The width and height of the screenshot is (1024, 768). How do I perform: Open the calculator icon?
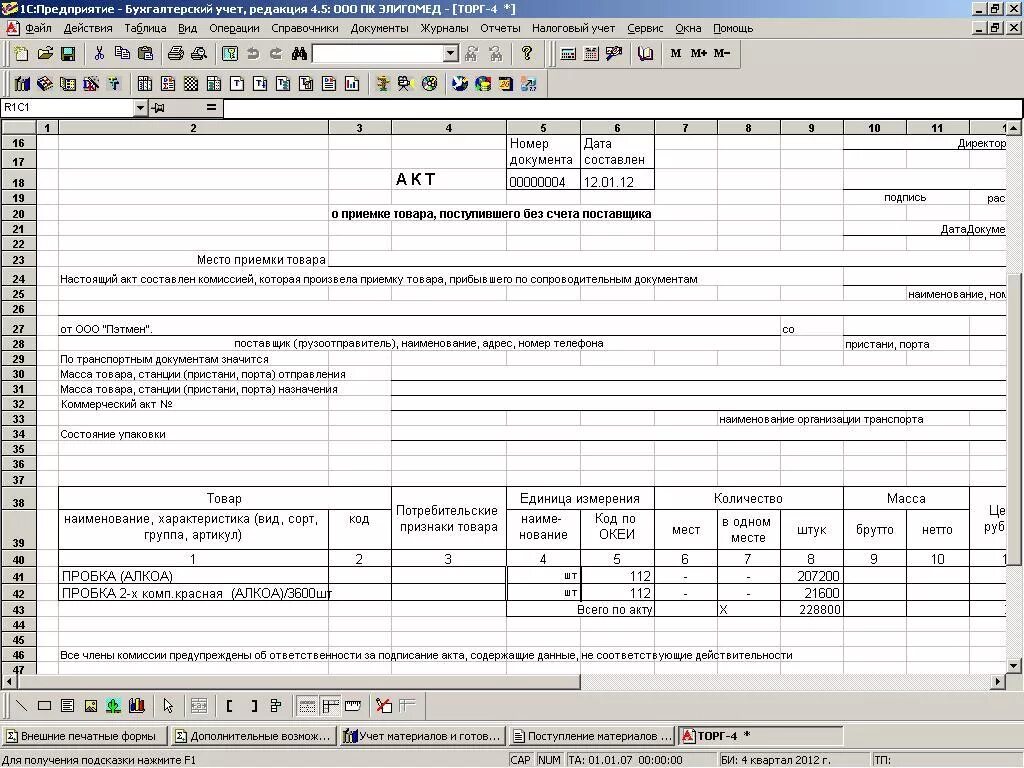pyautogui.click(x=568, y=54)
